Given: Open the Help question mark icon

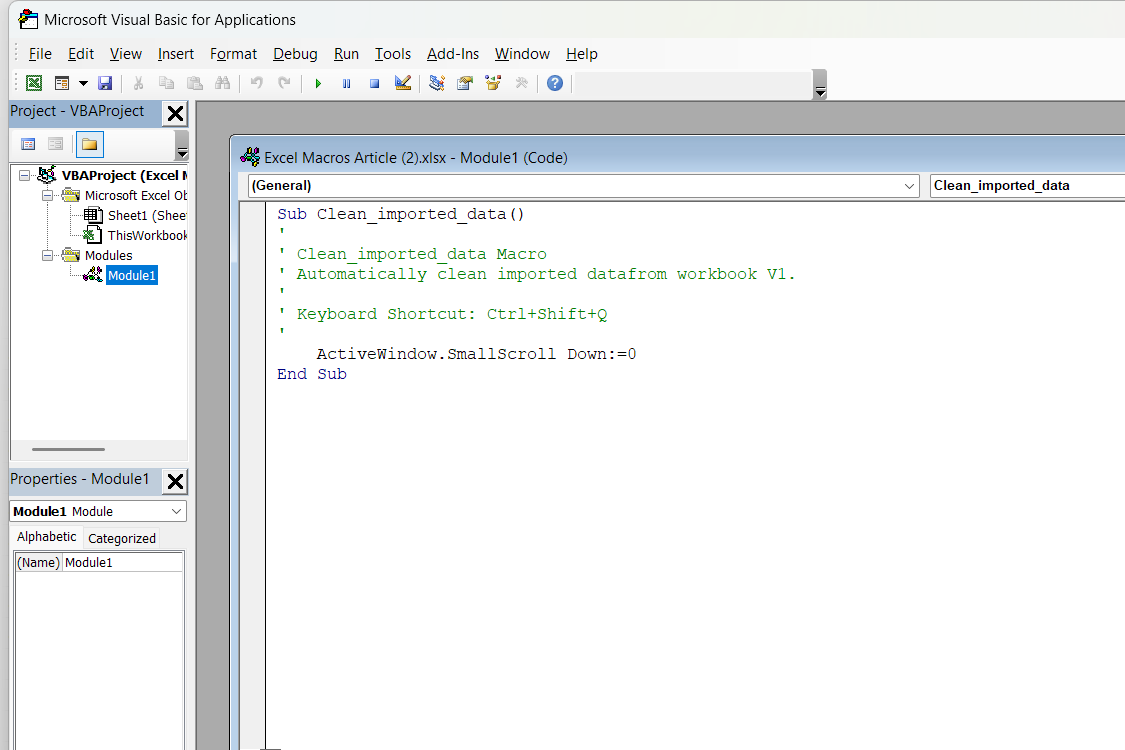Looking at the screenshot, I should point(555,83).
